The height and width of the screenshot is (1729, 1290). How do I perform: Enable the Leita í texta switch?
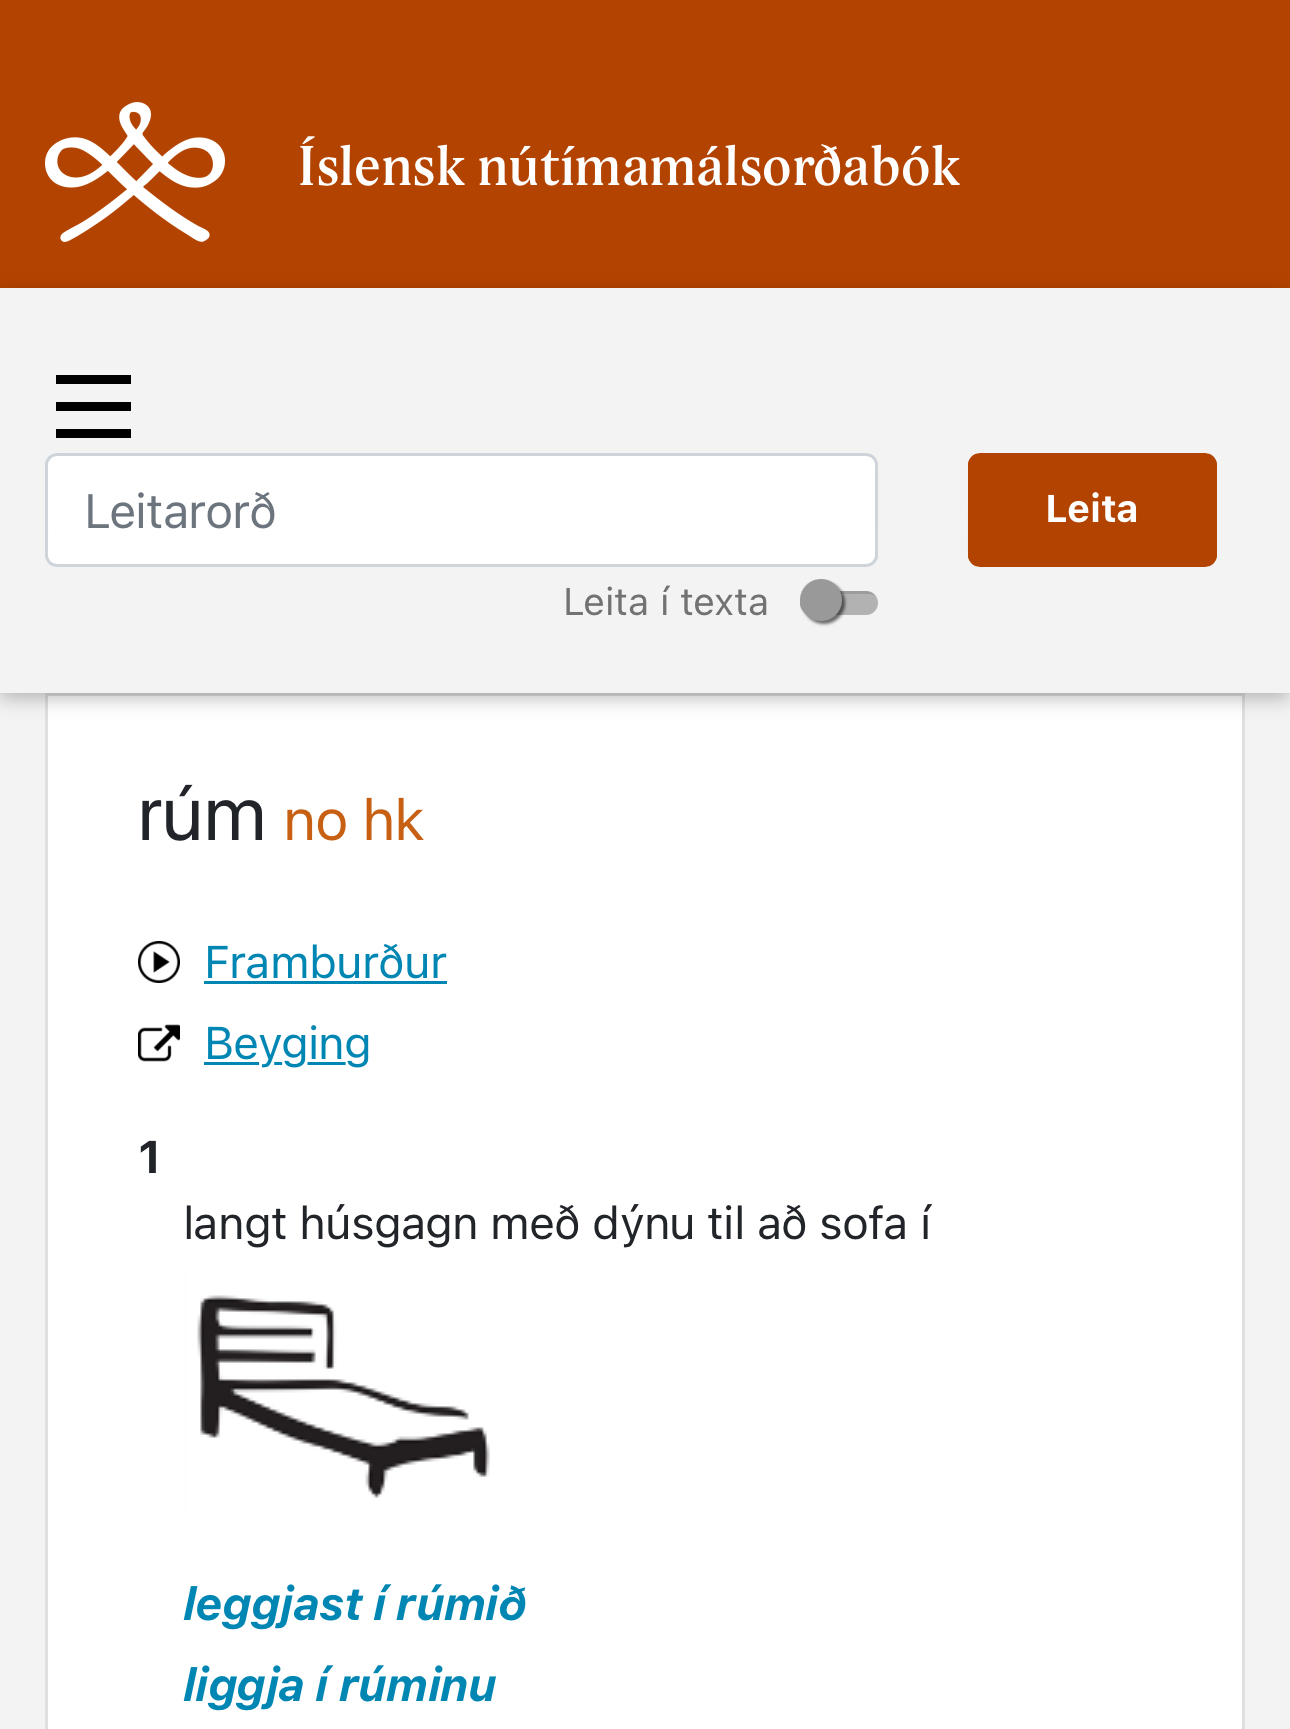(x=838, y=603)
